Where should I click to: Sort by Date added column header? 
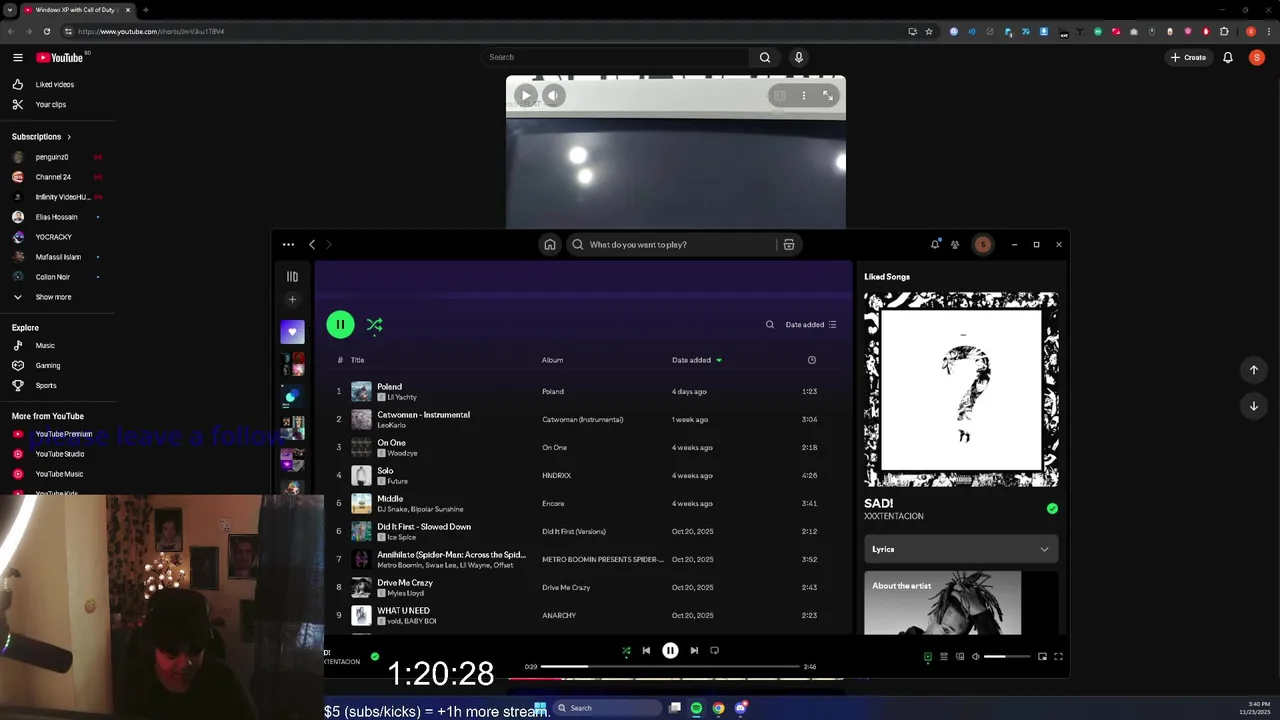coord(697,360)
